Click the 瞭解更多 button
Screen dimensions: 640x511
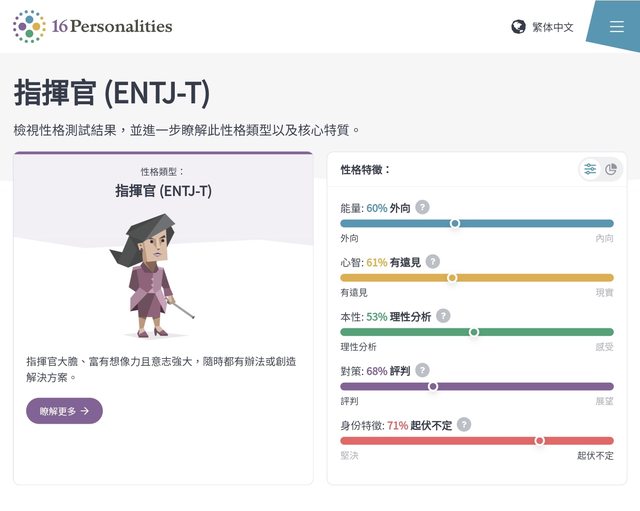point(64,411)
